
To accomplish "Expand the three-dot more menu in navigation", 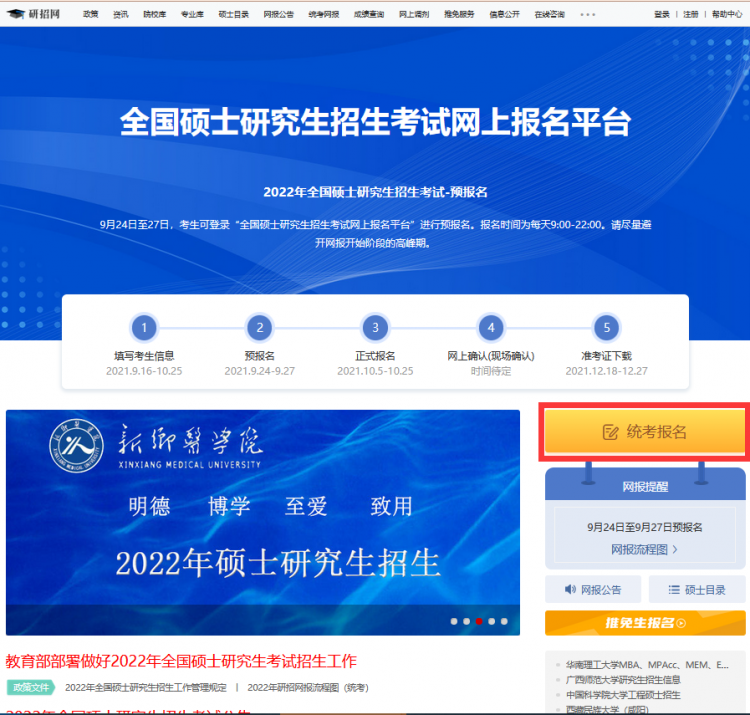I will (x=587, y=15).
